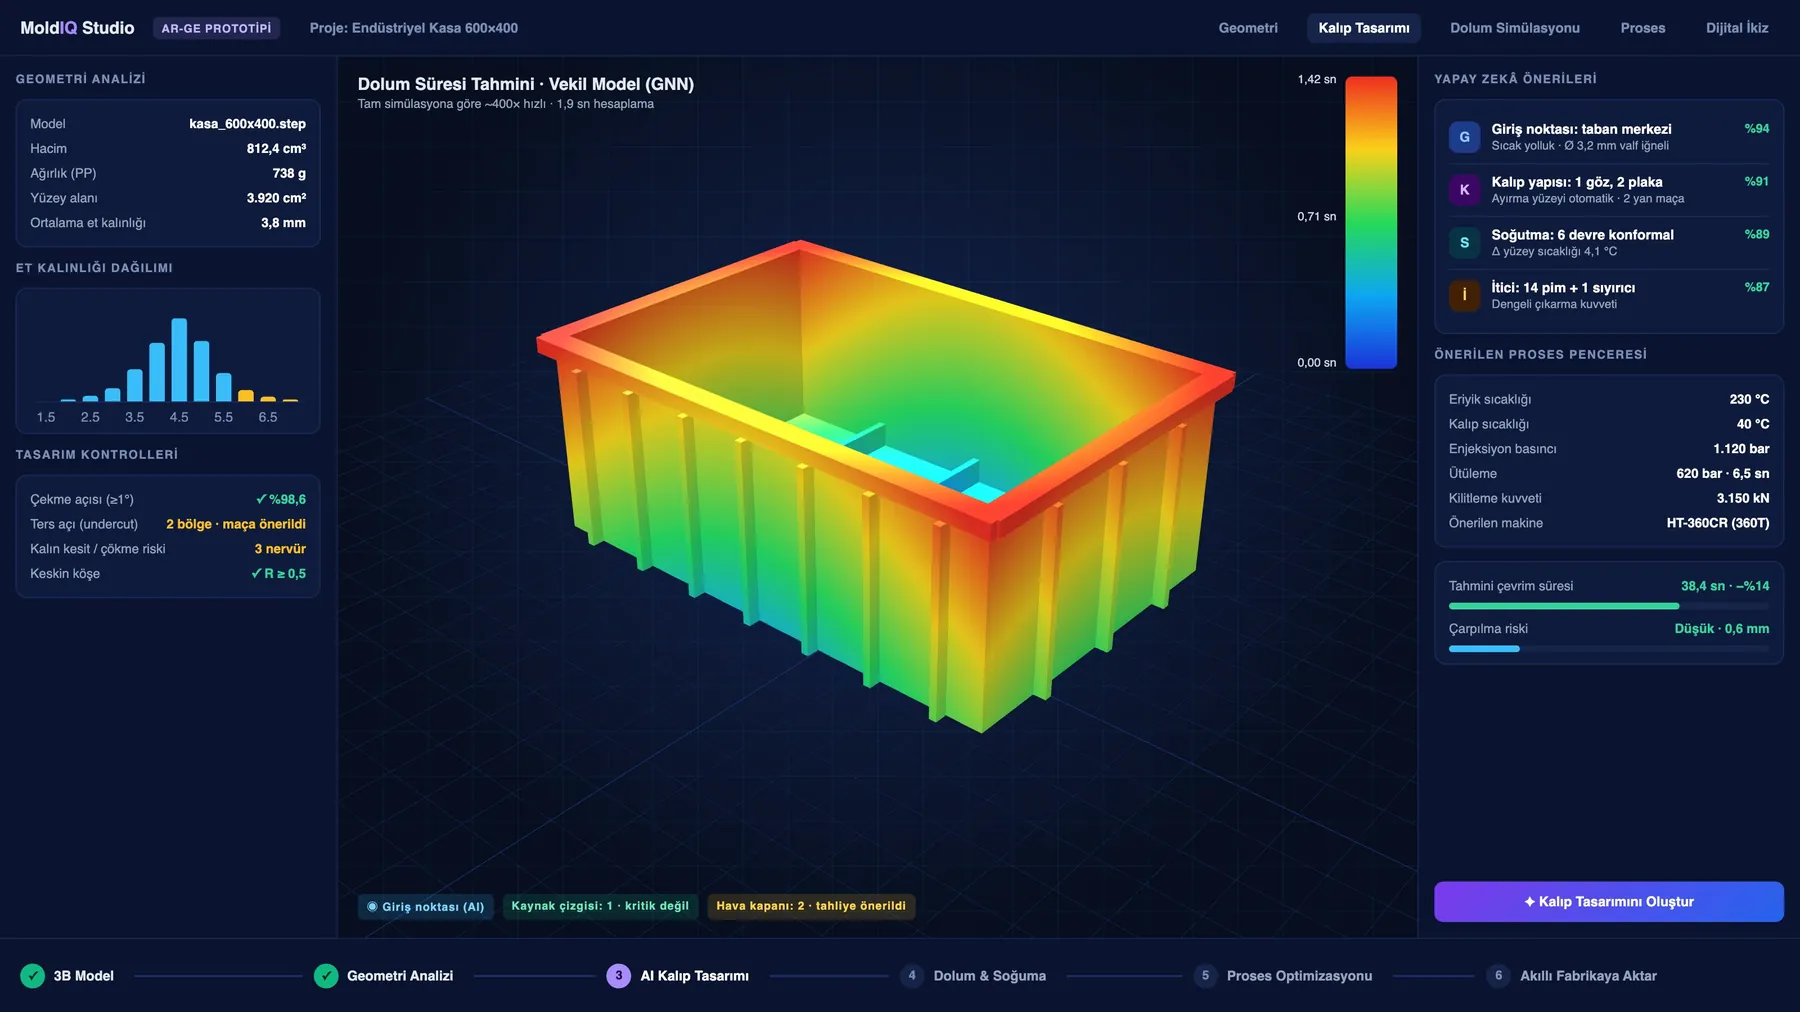Click the green S cooling recommendation icon

(x=1464, y=243)
